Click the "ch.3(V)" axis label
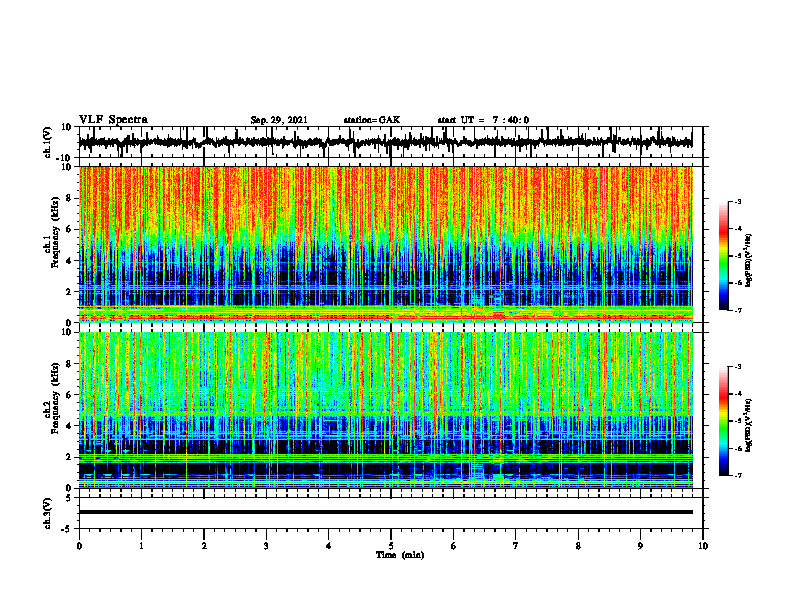Image resolution: width=792 pixels, height=612 pixels. point(48,514)
